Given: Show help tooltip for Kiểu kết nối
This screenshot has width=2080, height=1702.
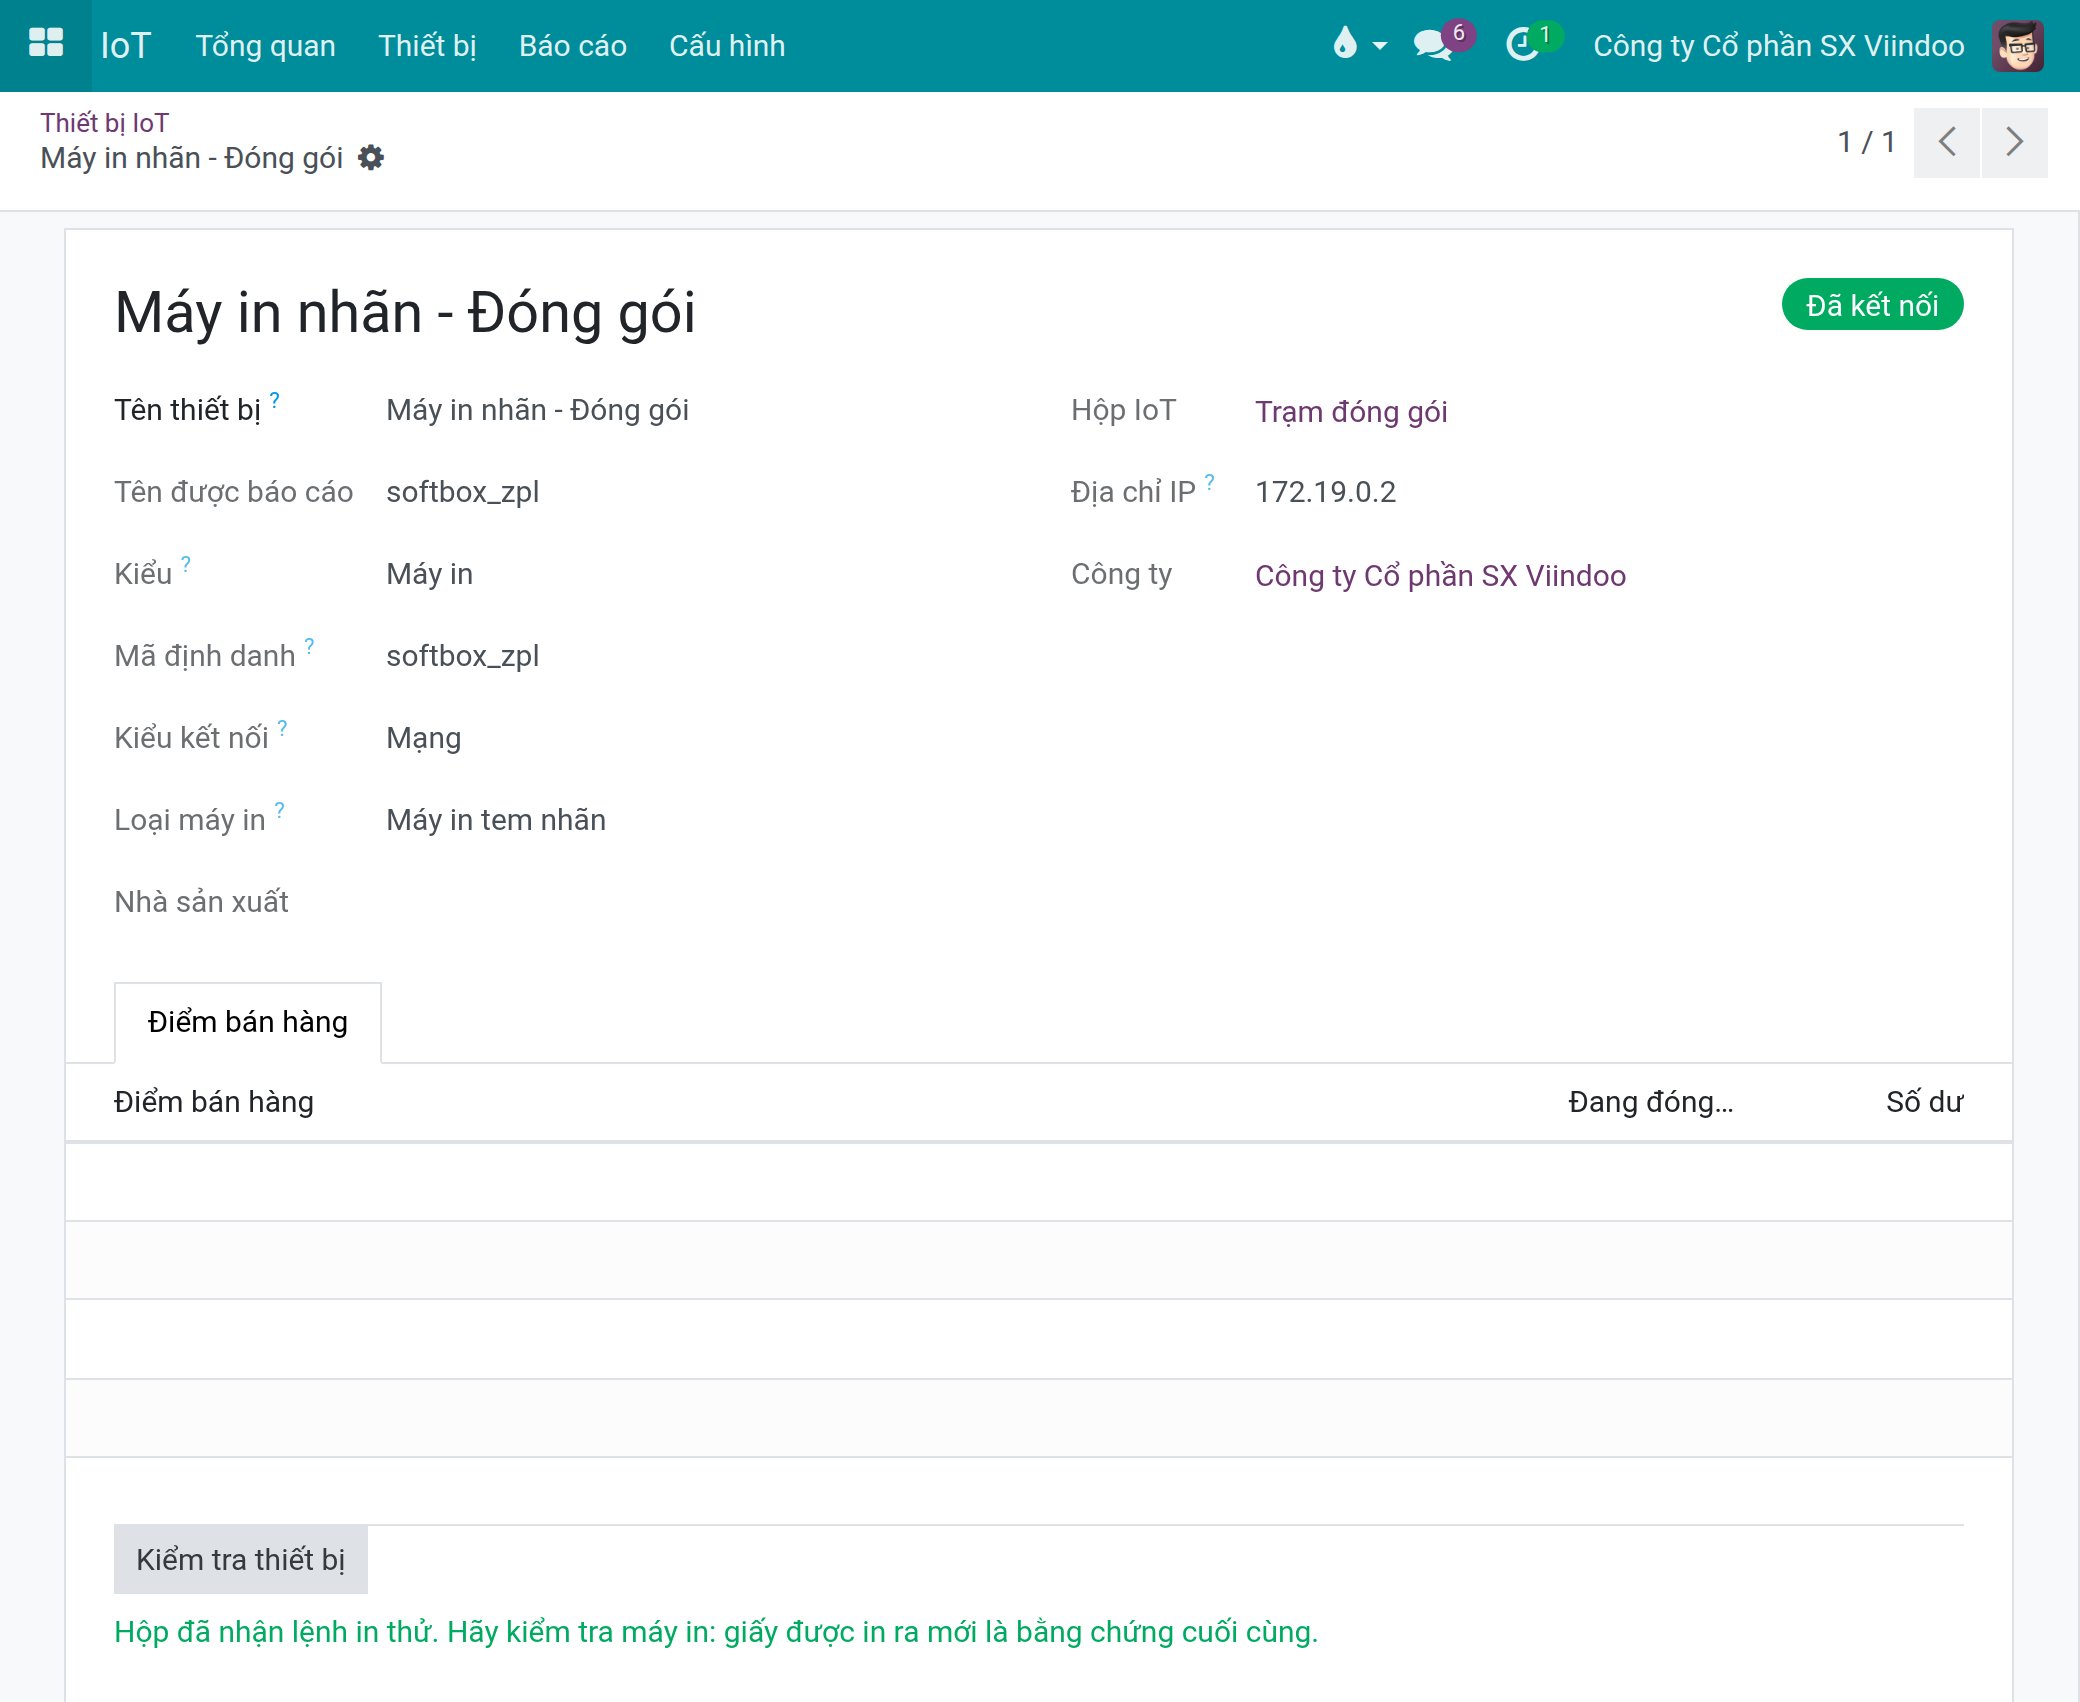Looking at the screenshot, I should 283,728.
